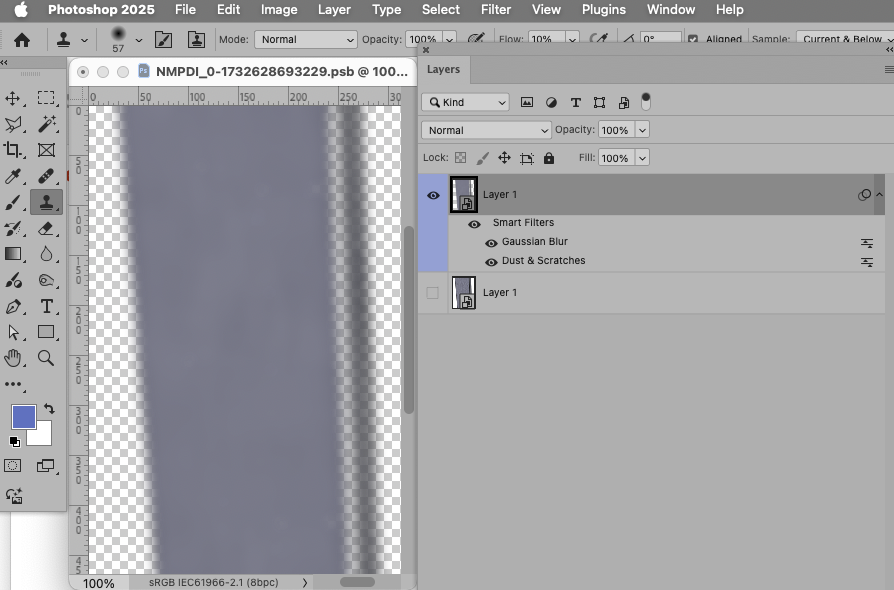
Task: Open the Kind filter dropdown in Layers panel
Action: pos(464,102)
